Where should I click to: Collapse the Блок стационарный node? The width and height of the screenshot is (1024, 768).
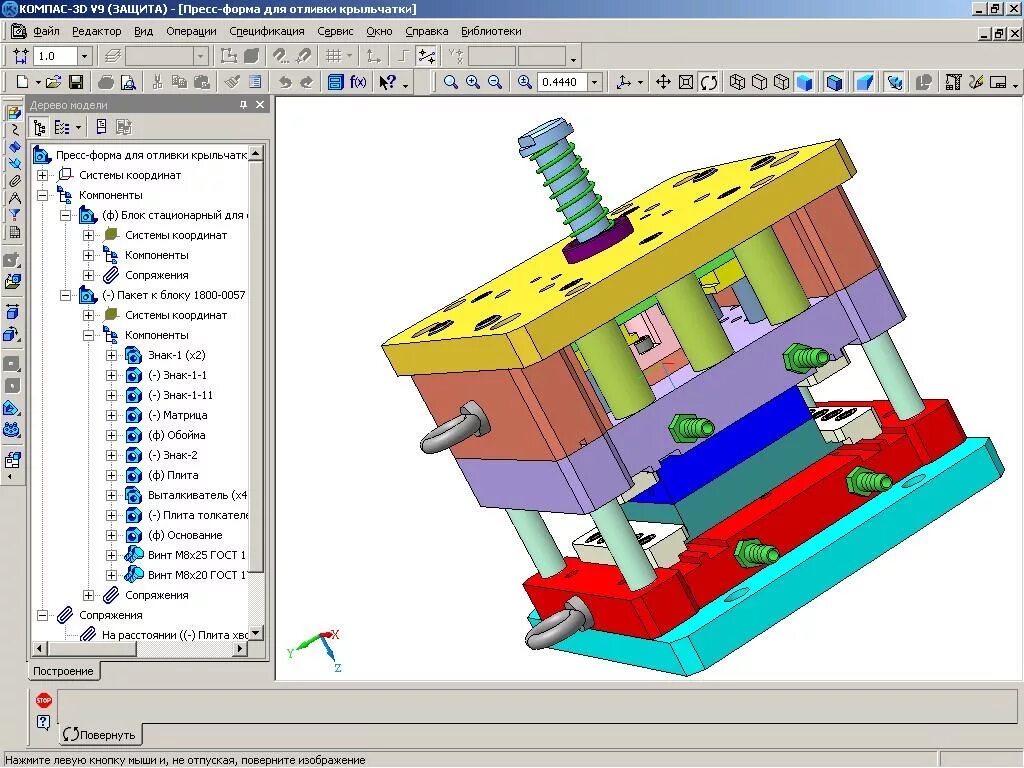pyautogui.click(x=65, y=216)
